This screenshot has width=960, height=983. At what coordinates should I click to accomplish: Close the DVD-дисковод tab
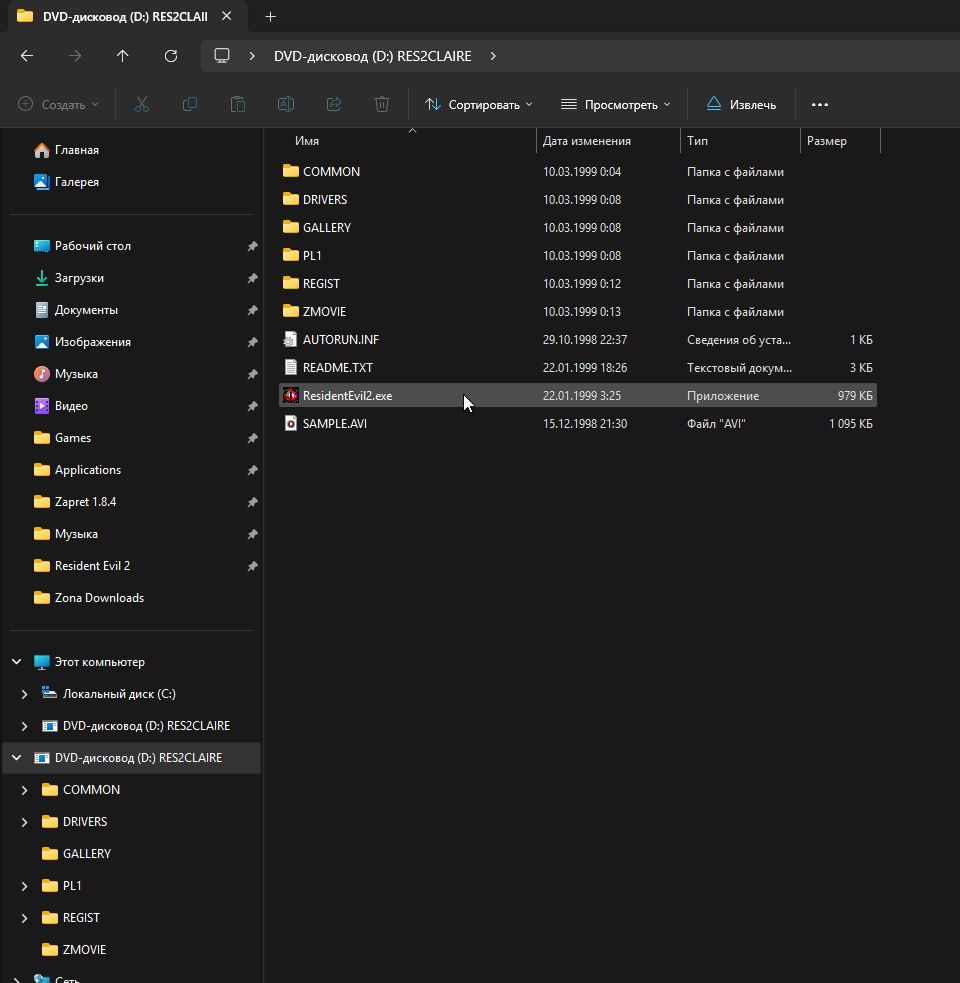click(227, 16)
